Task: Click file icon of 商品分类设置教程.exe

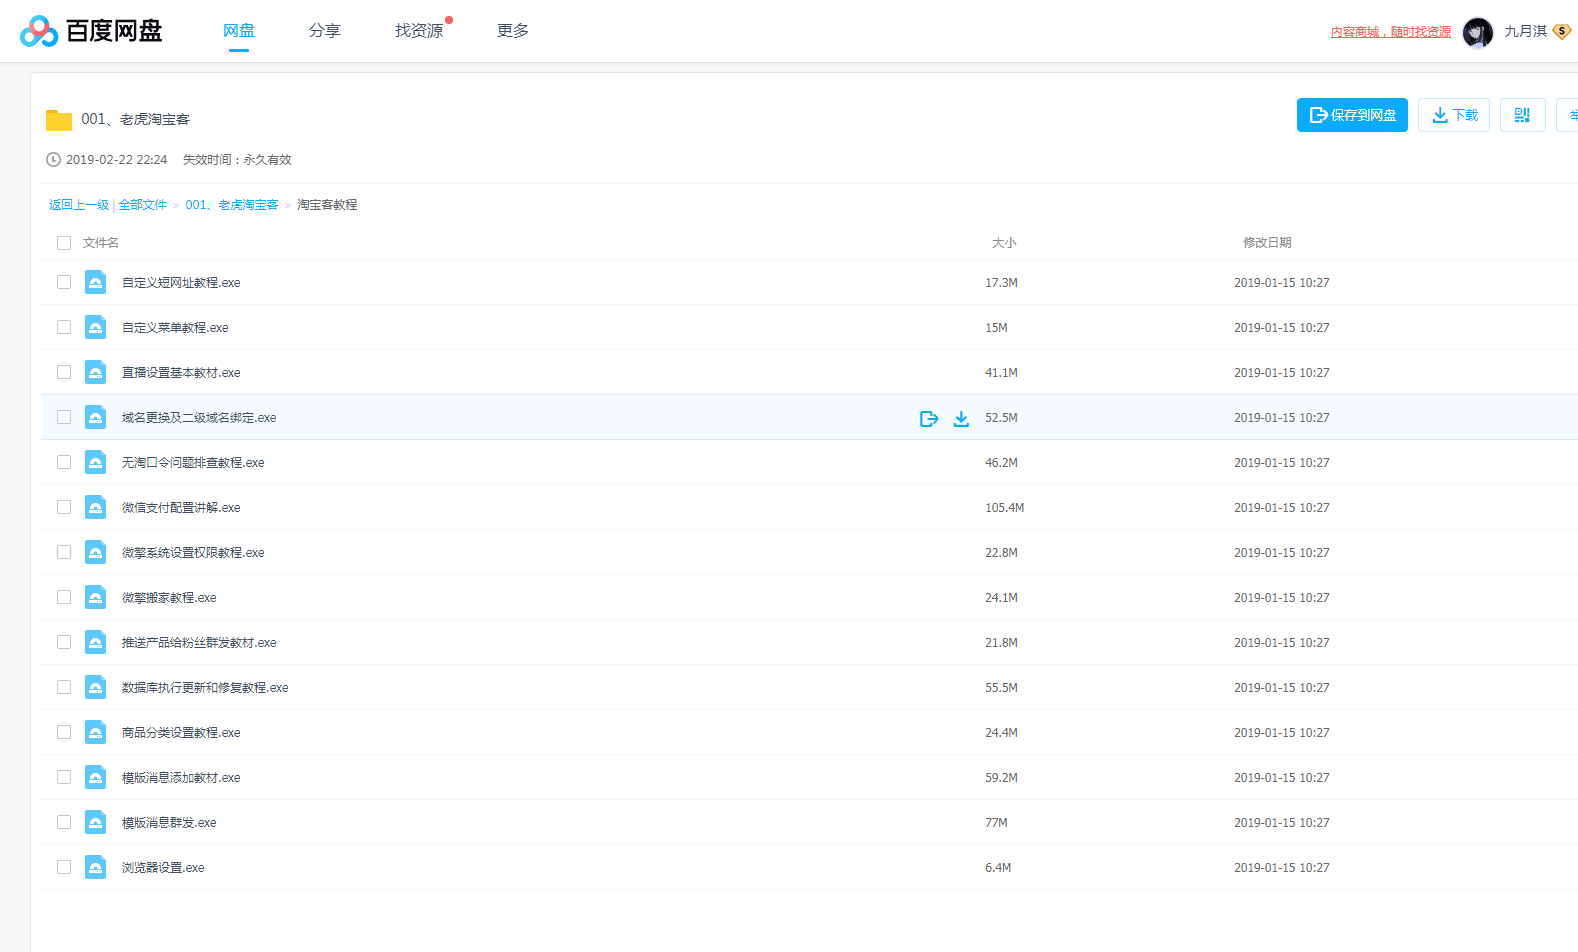Action: coord(95,732)
